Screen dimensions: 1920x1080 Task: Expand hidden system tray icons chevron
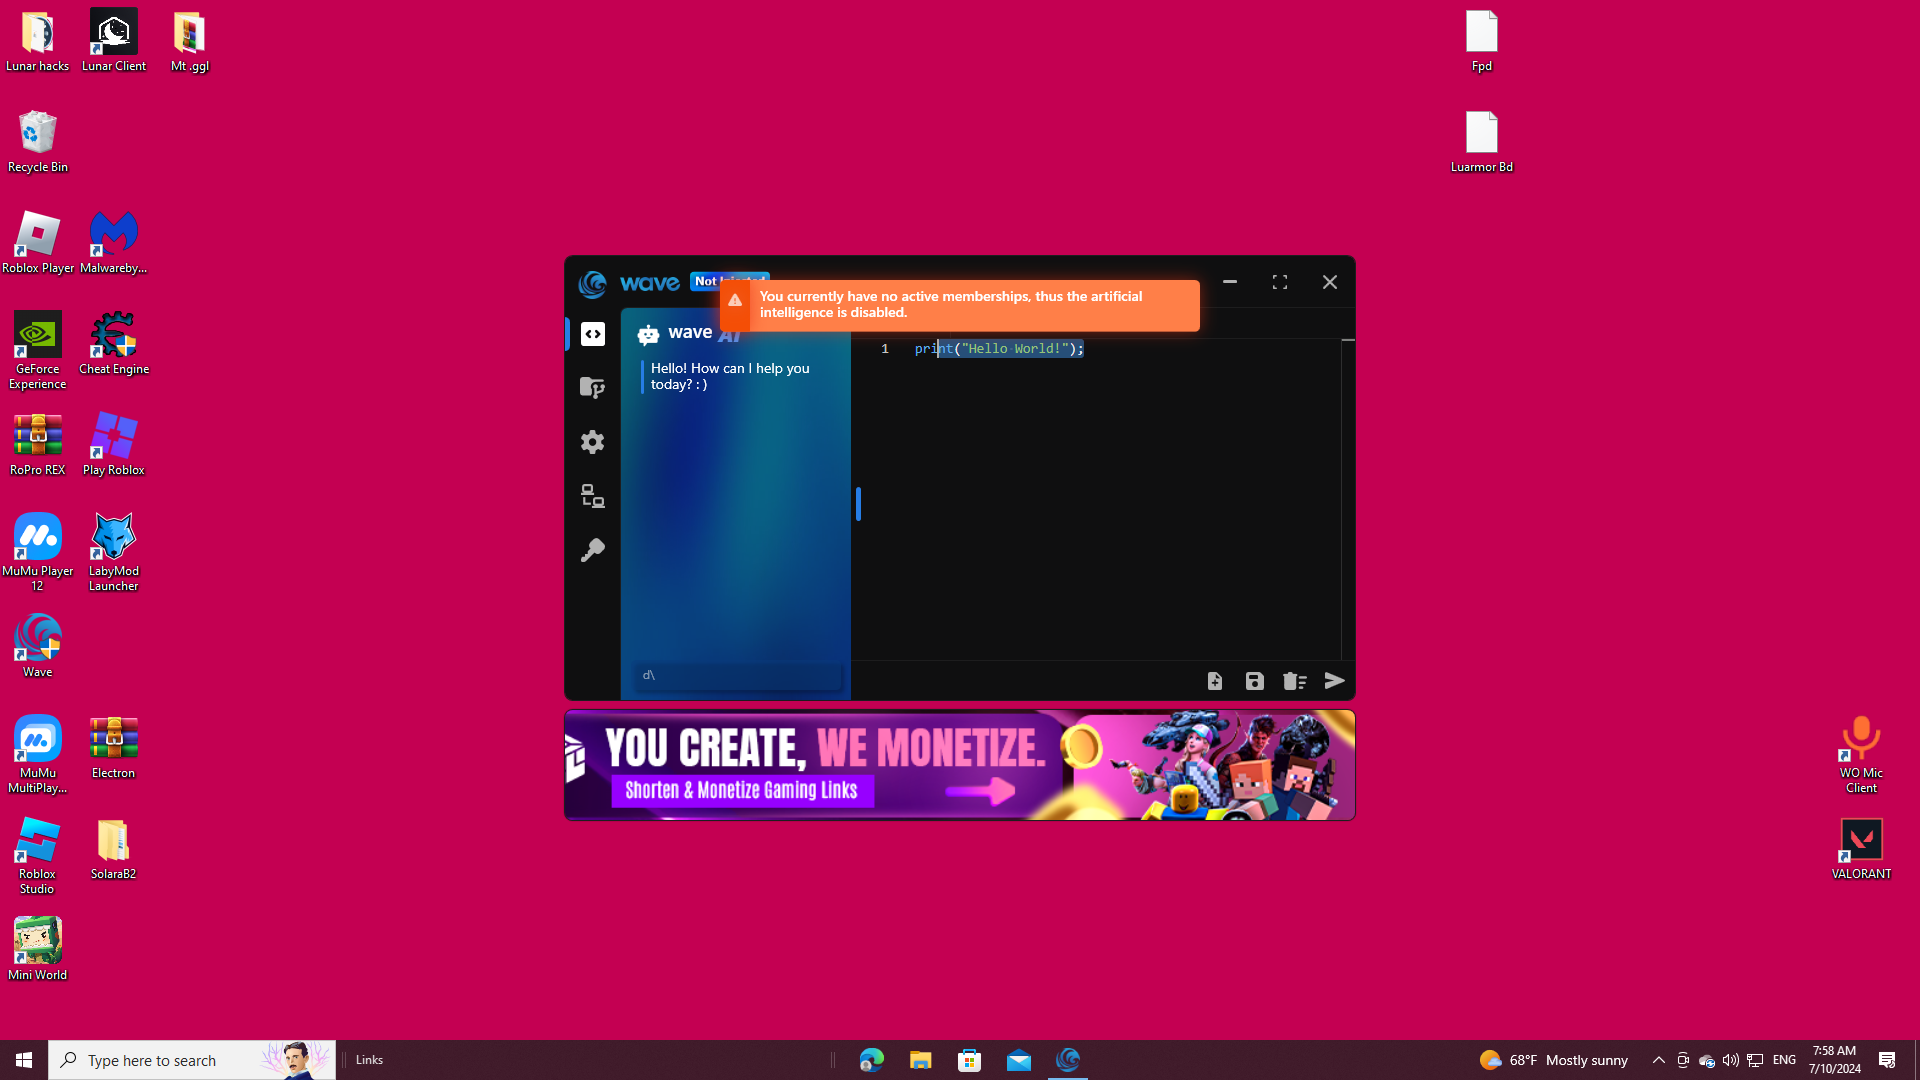(x=1658, y=1060)
